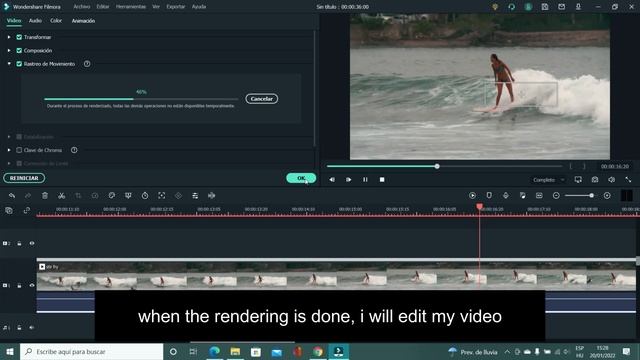The image size is (640, 360).
Task: Click the motion tracking target icon
Action: click(x=162, y=196)
